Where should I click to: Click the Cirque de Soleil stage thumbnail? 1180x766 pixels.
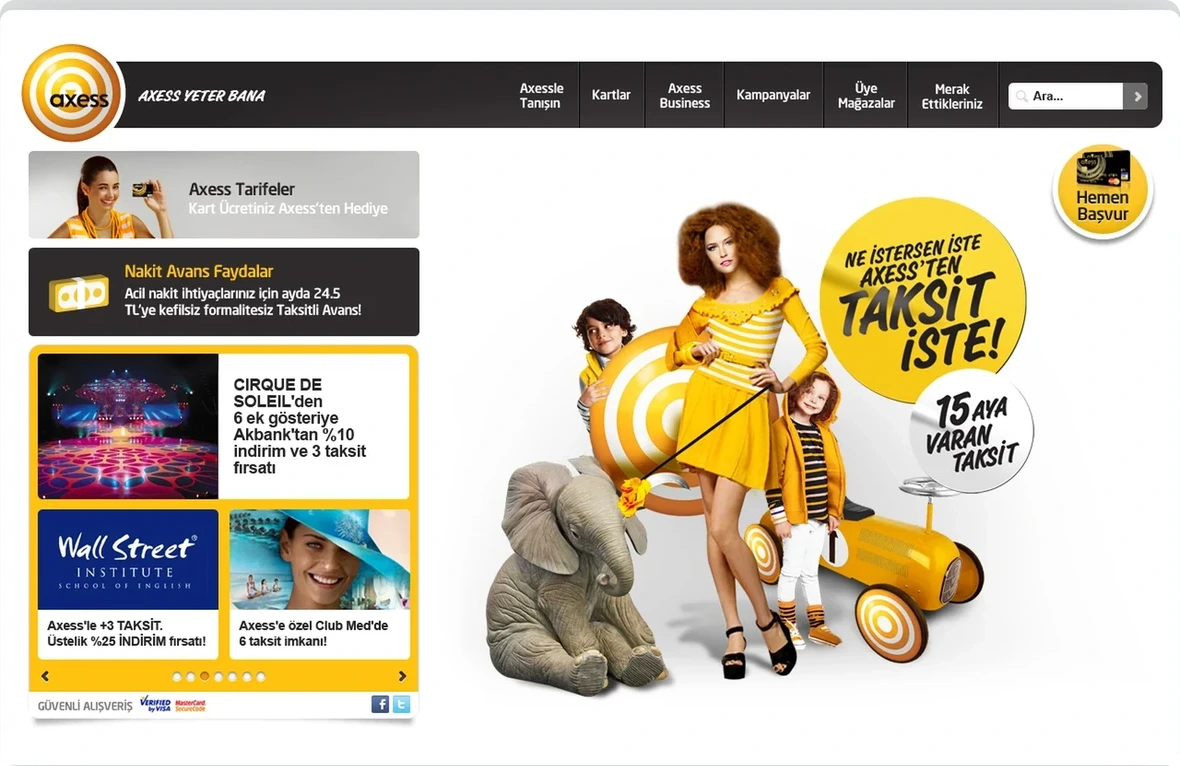(x=128, y=426)
